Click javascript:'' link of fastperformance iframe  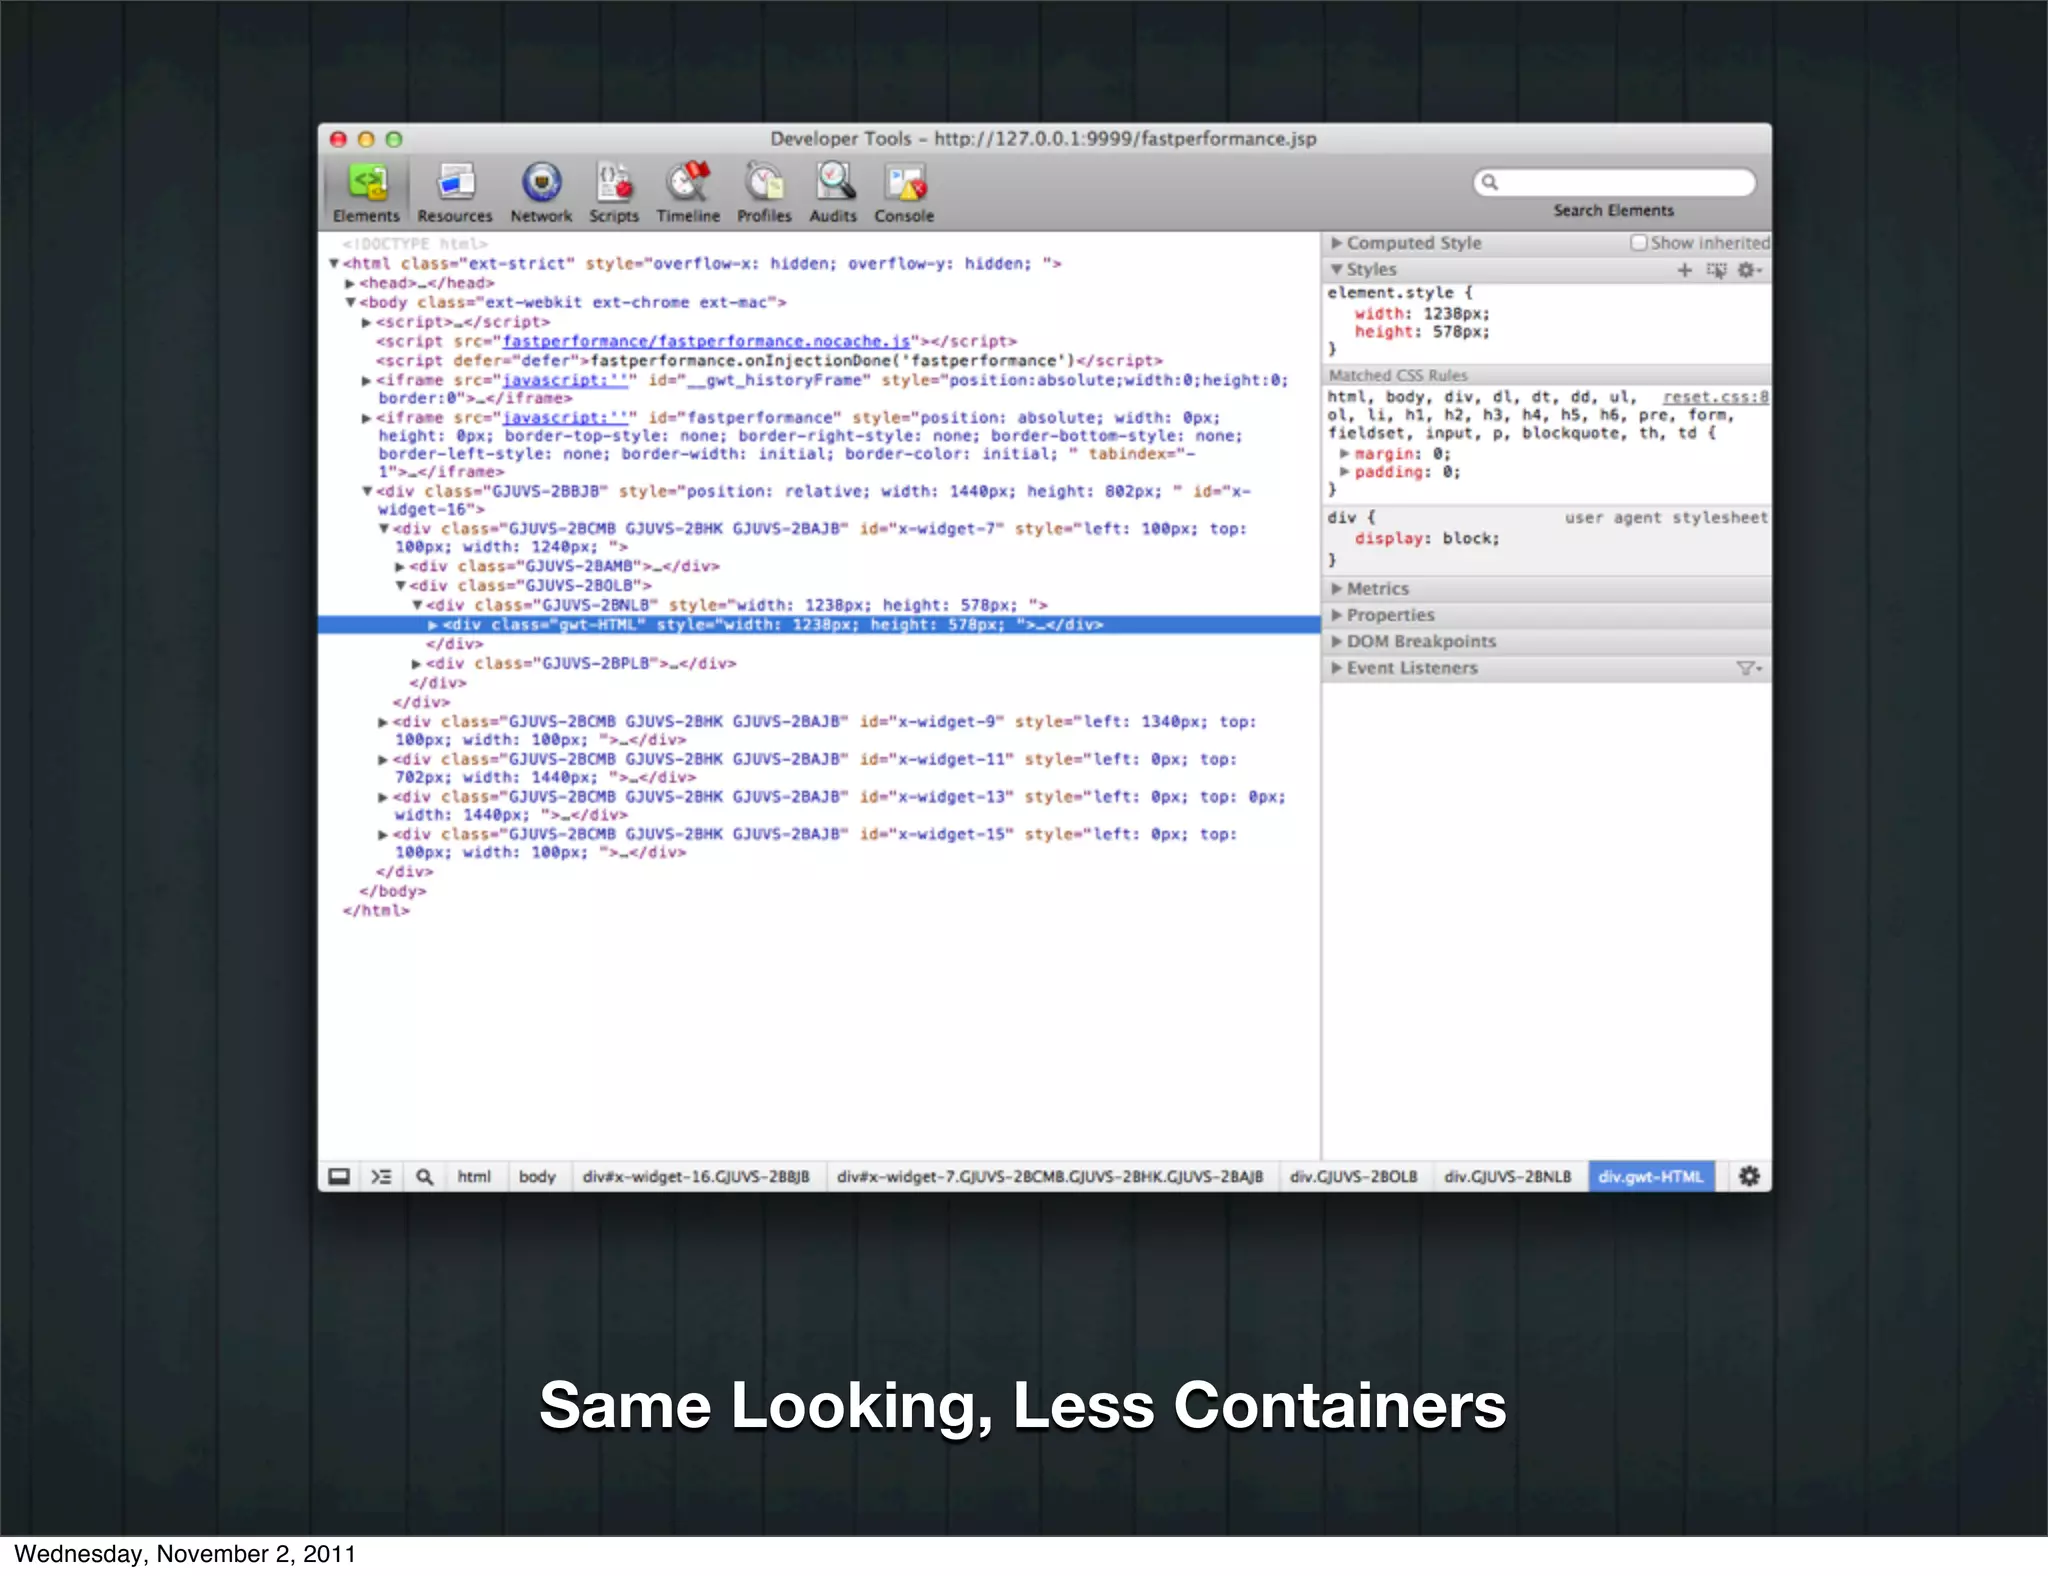tap(565, 418)
